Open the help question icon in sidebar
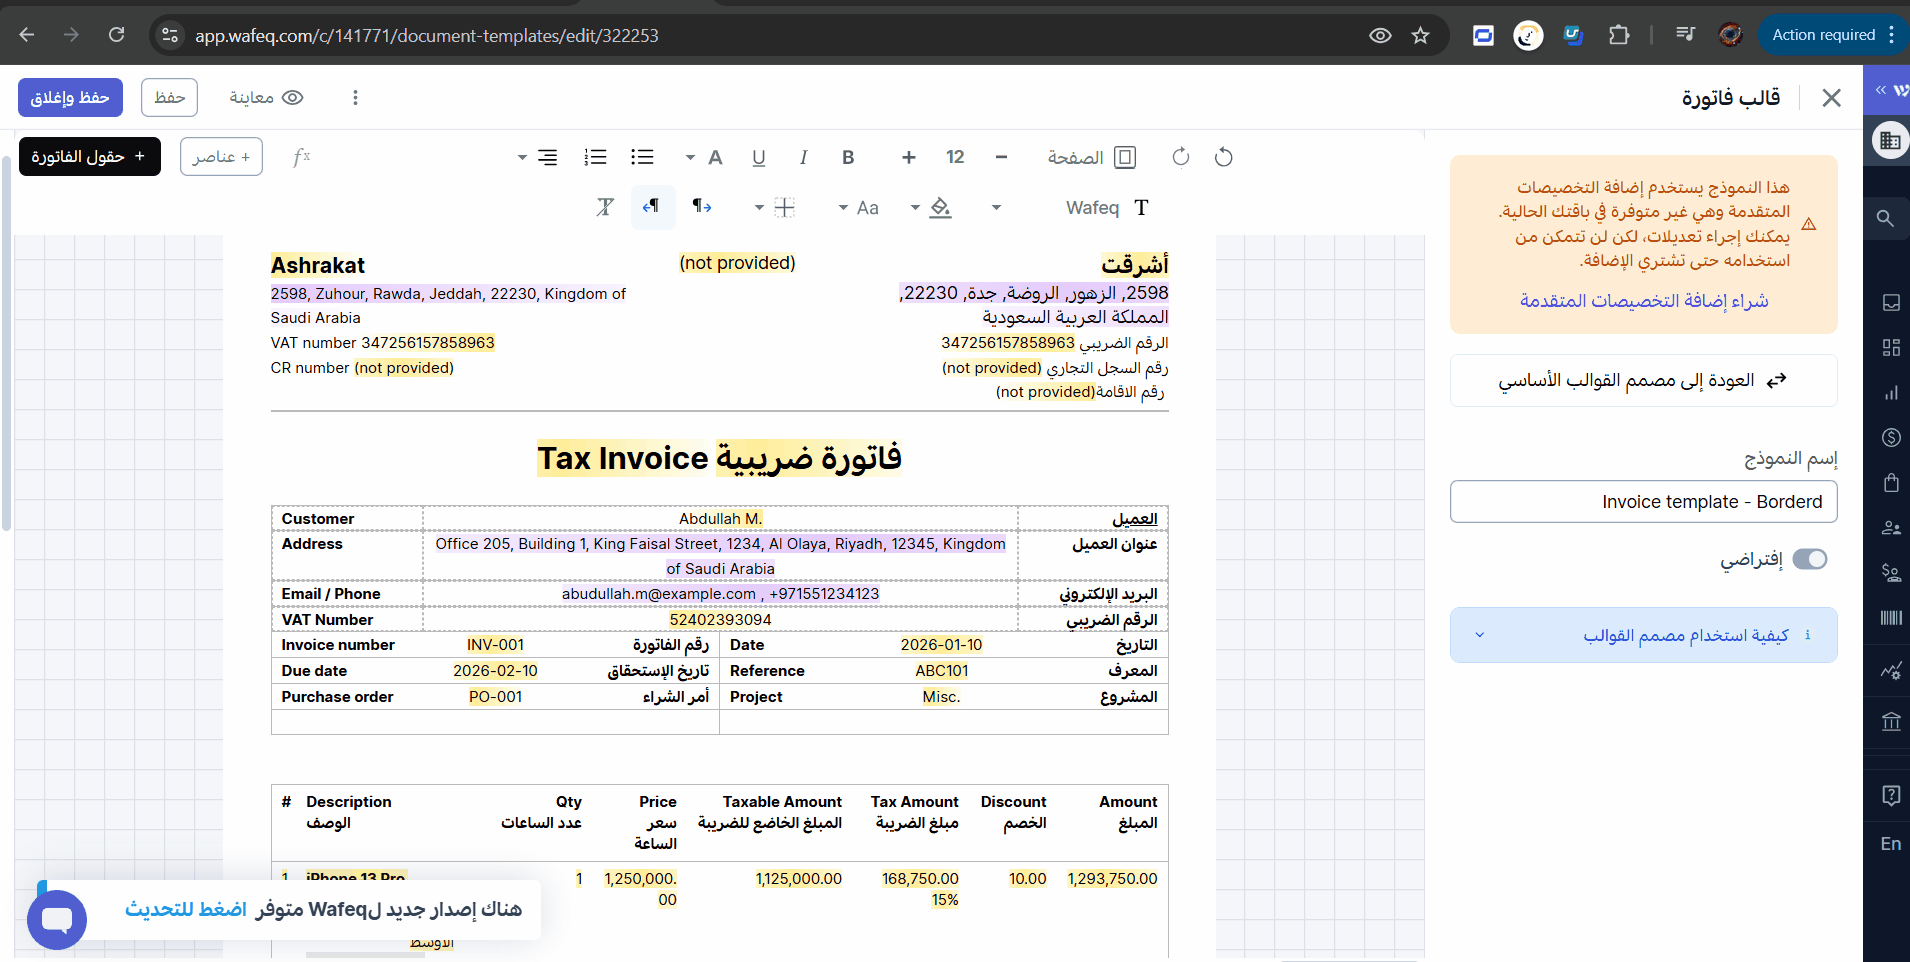This screenshot has height=962, width=1910. [1891, 795]
